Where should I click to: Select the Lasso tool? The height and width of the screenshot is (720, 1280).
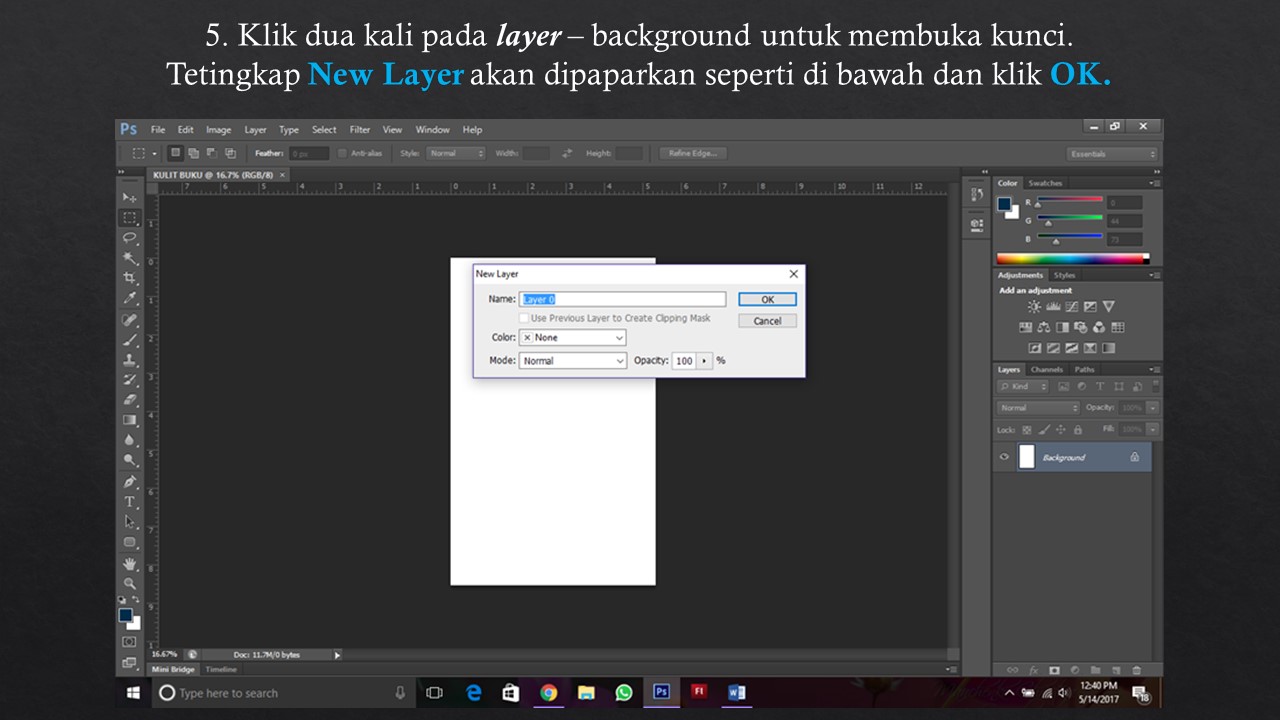129,237
